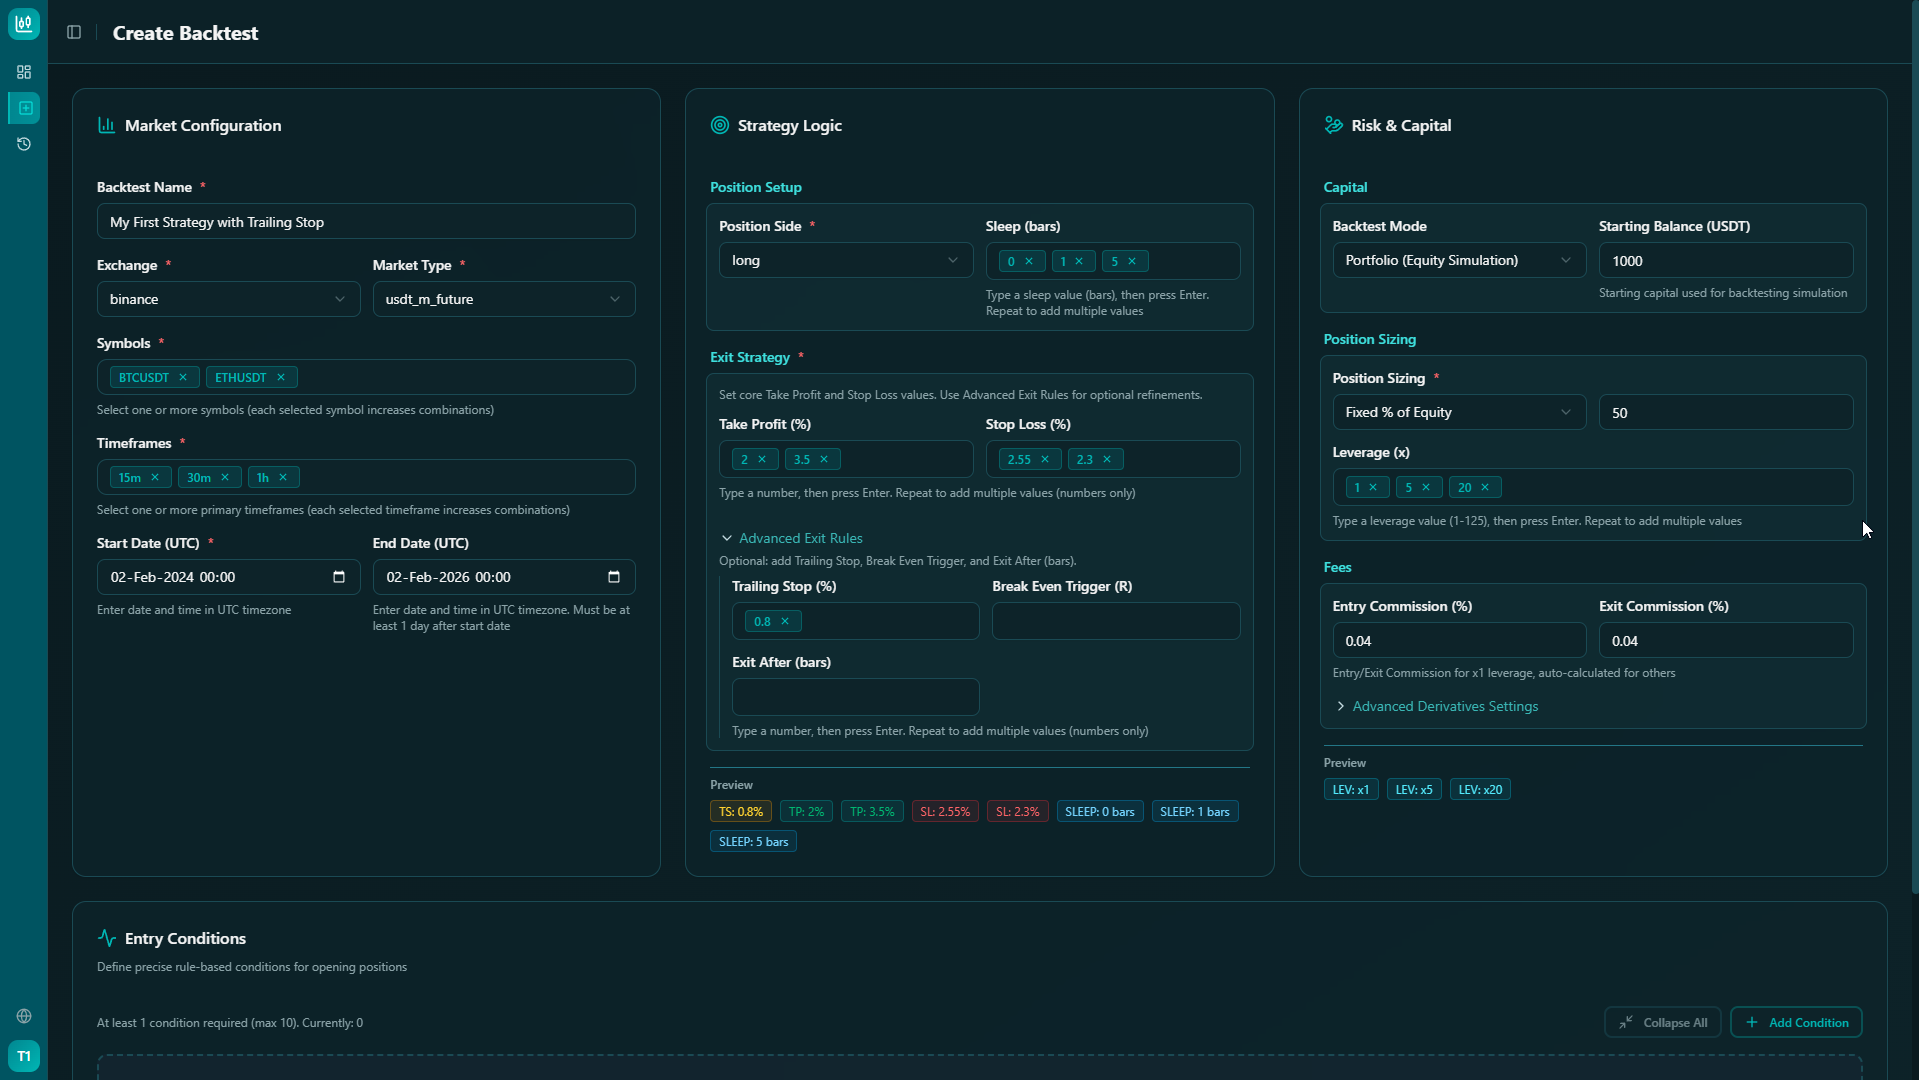Open the Start Date calendar picker icon
The image size is (1919, 1080).
(x=339, y=577)
